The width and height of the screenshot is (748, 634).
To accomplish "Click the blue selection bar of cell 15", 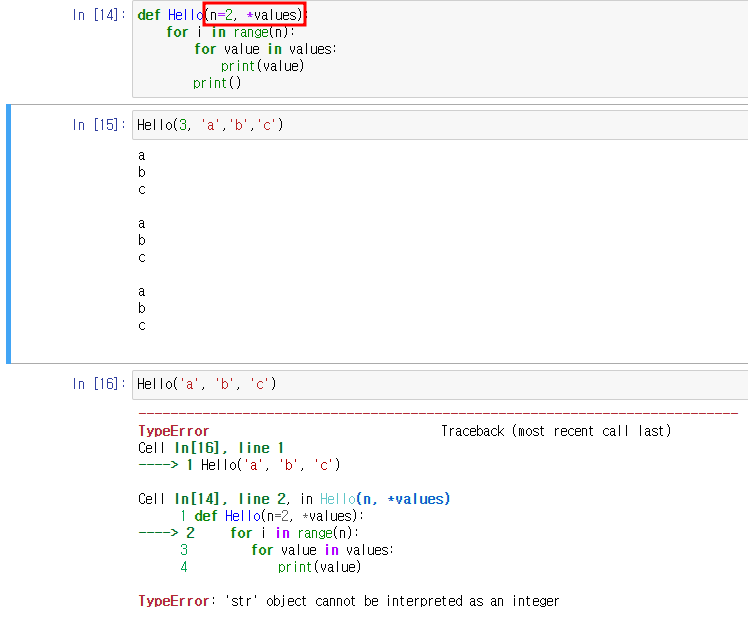I will click(x=8, y=234).
